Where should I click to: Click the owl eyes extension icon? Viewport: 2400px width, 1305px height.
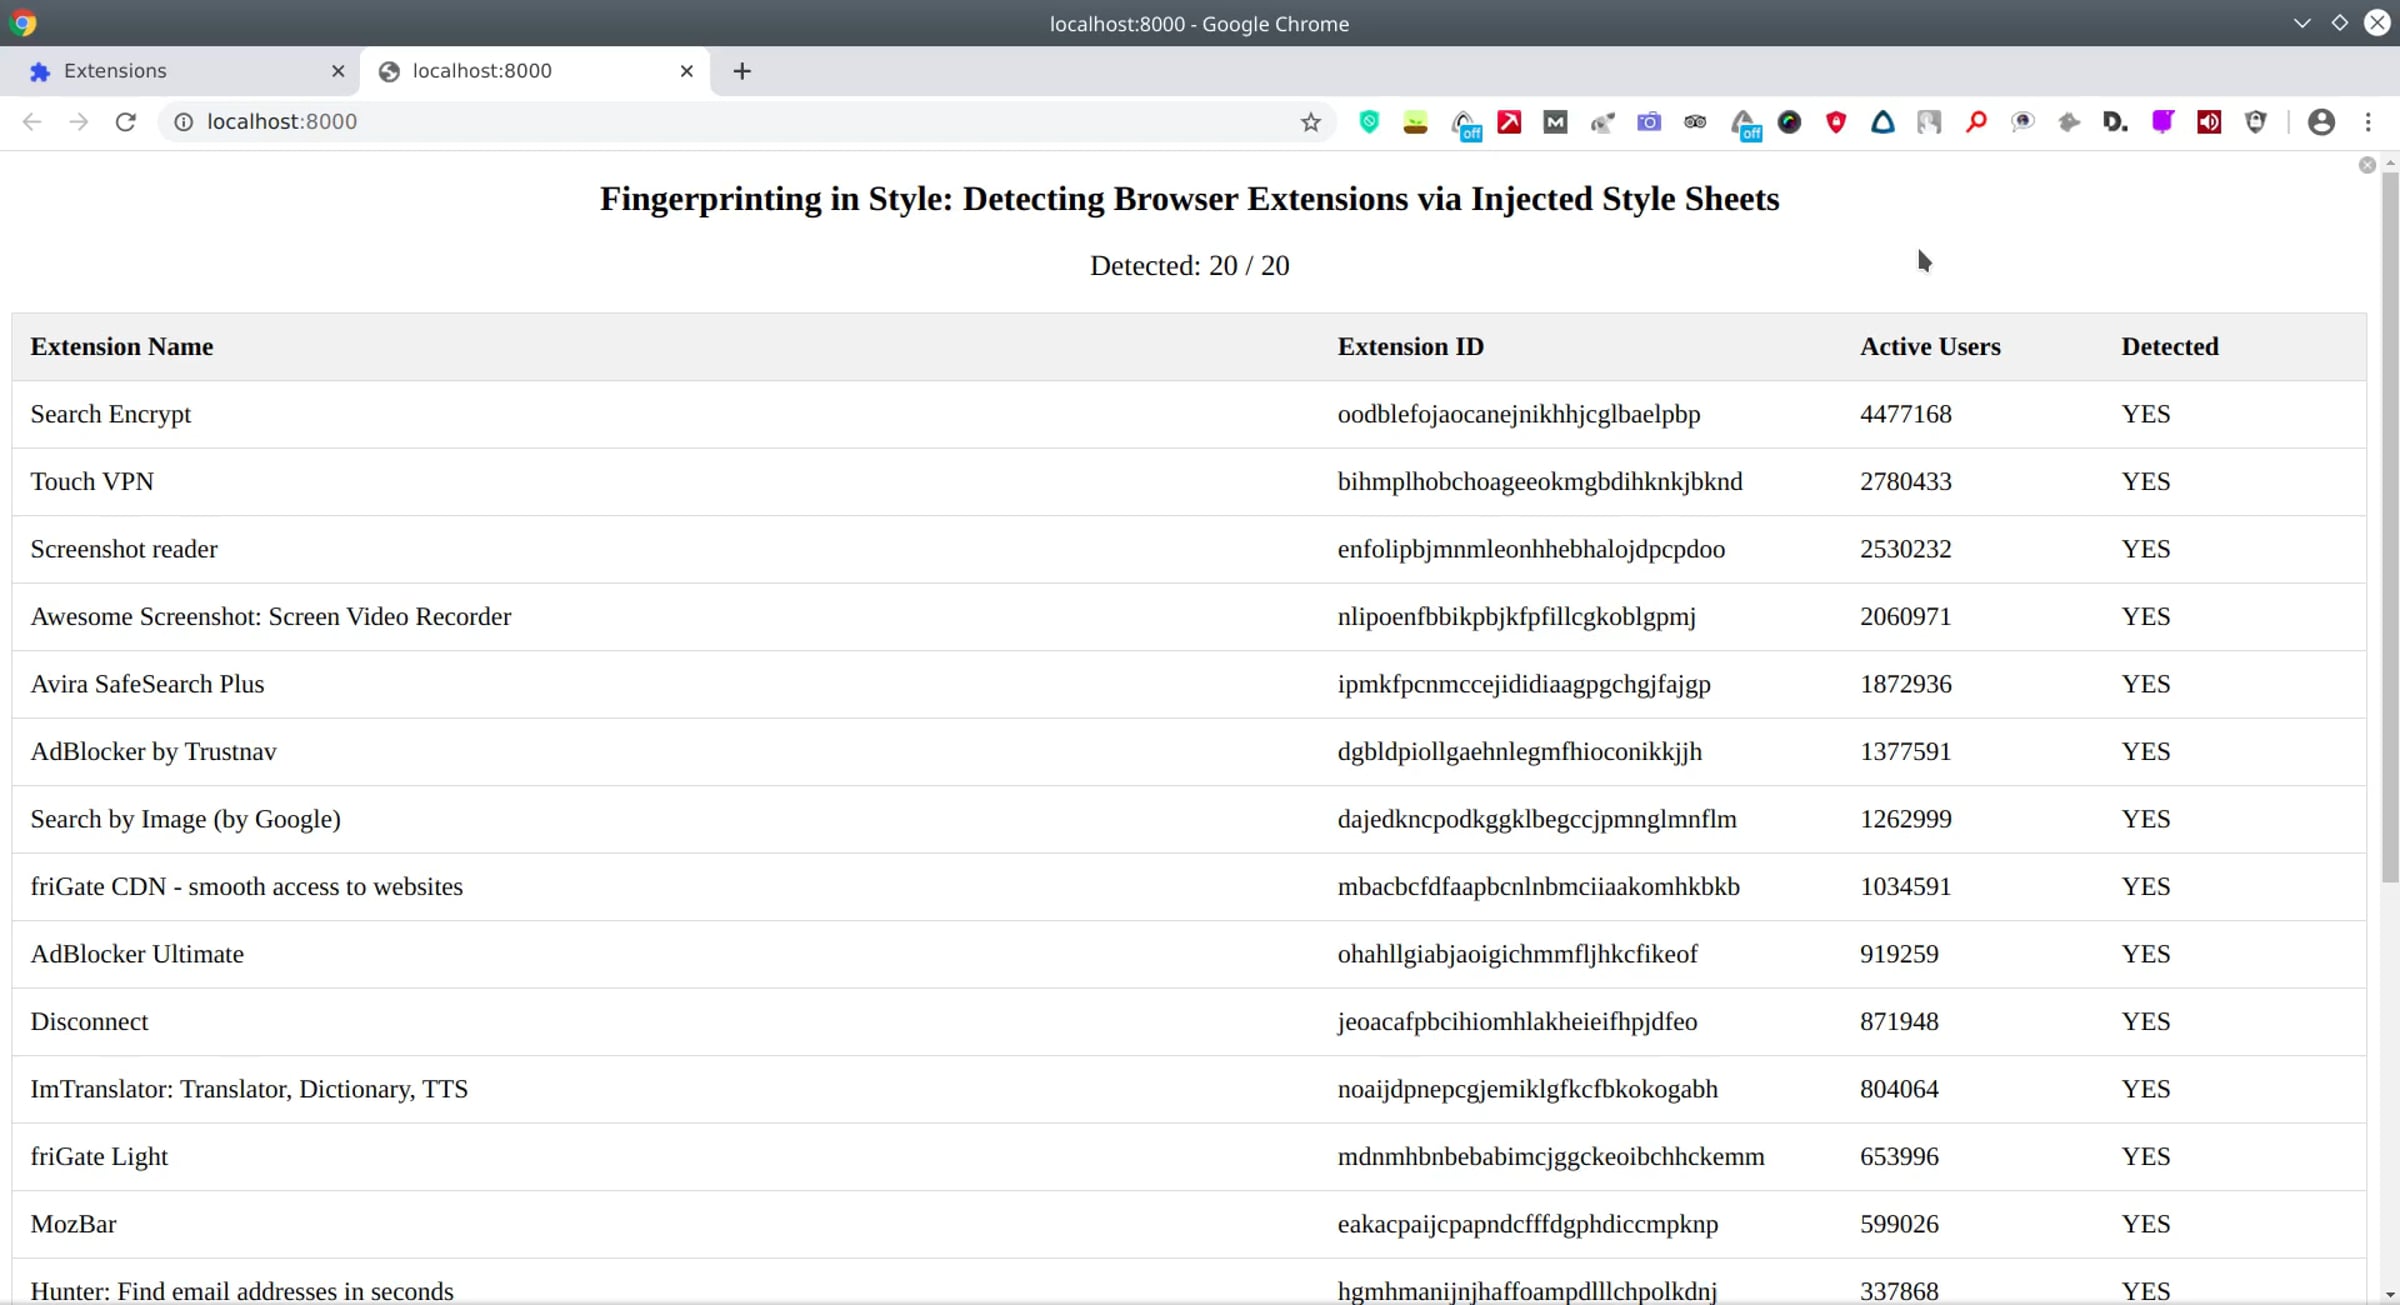1695,122
